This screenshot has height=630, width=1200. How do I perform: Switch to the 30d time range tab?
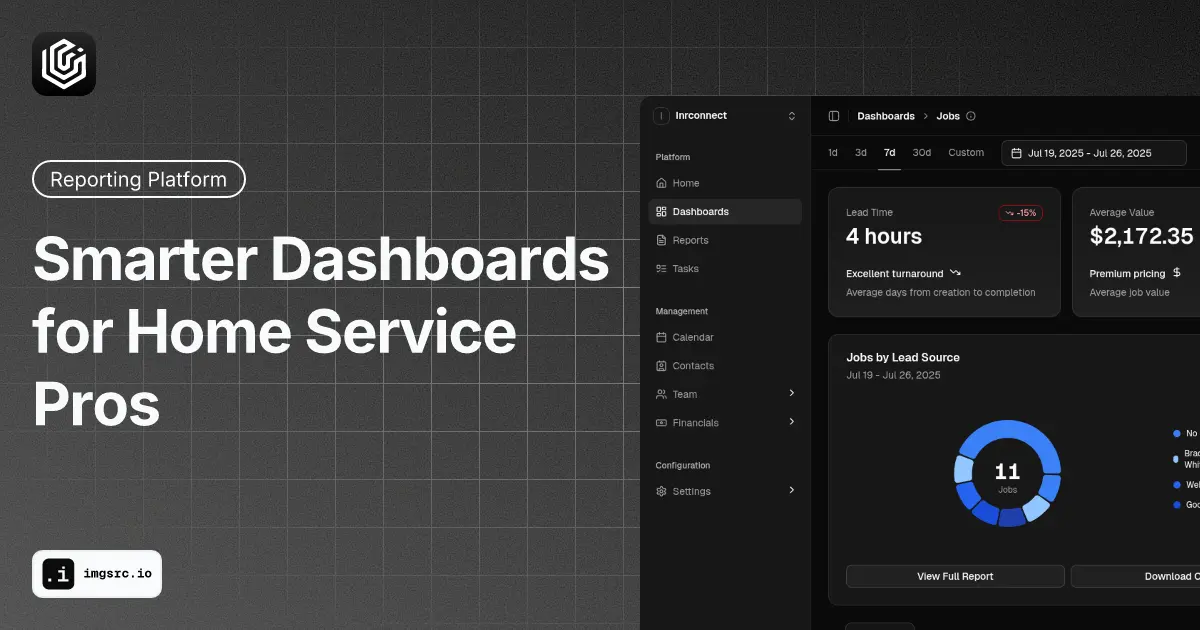tap(921, 152)
